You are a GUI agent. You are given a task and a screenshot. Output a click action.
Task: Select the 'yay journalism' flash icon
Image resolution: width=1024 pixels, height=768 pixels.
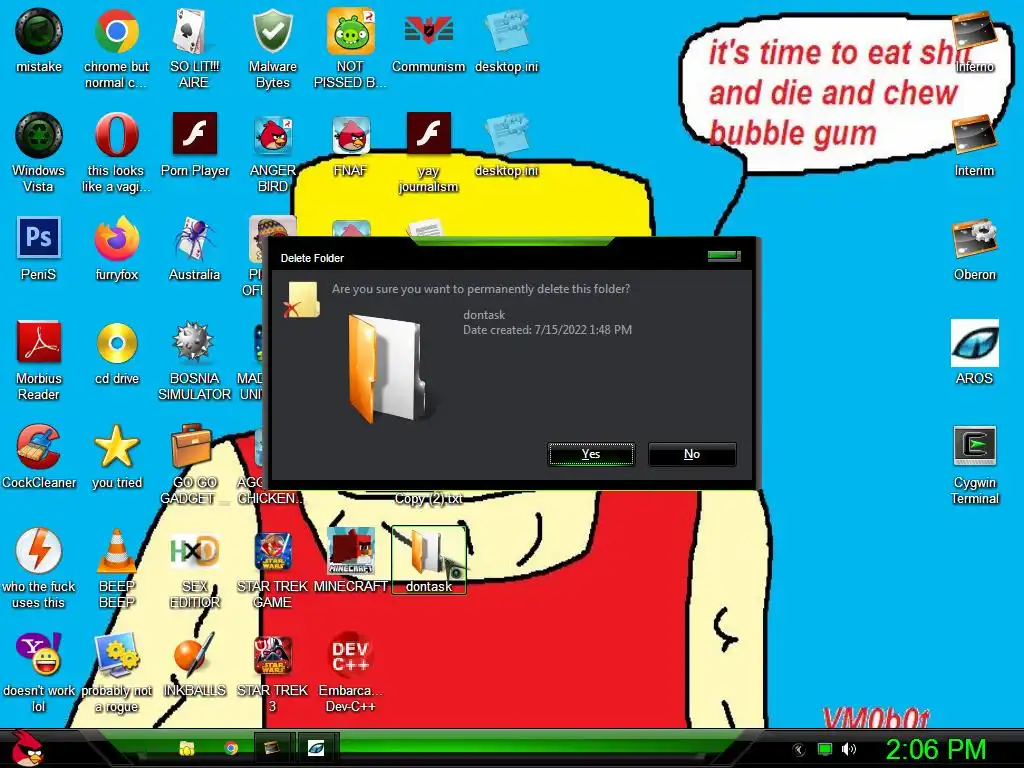(428, 153)
